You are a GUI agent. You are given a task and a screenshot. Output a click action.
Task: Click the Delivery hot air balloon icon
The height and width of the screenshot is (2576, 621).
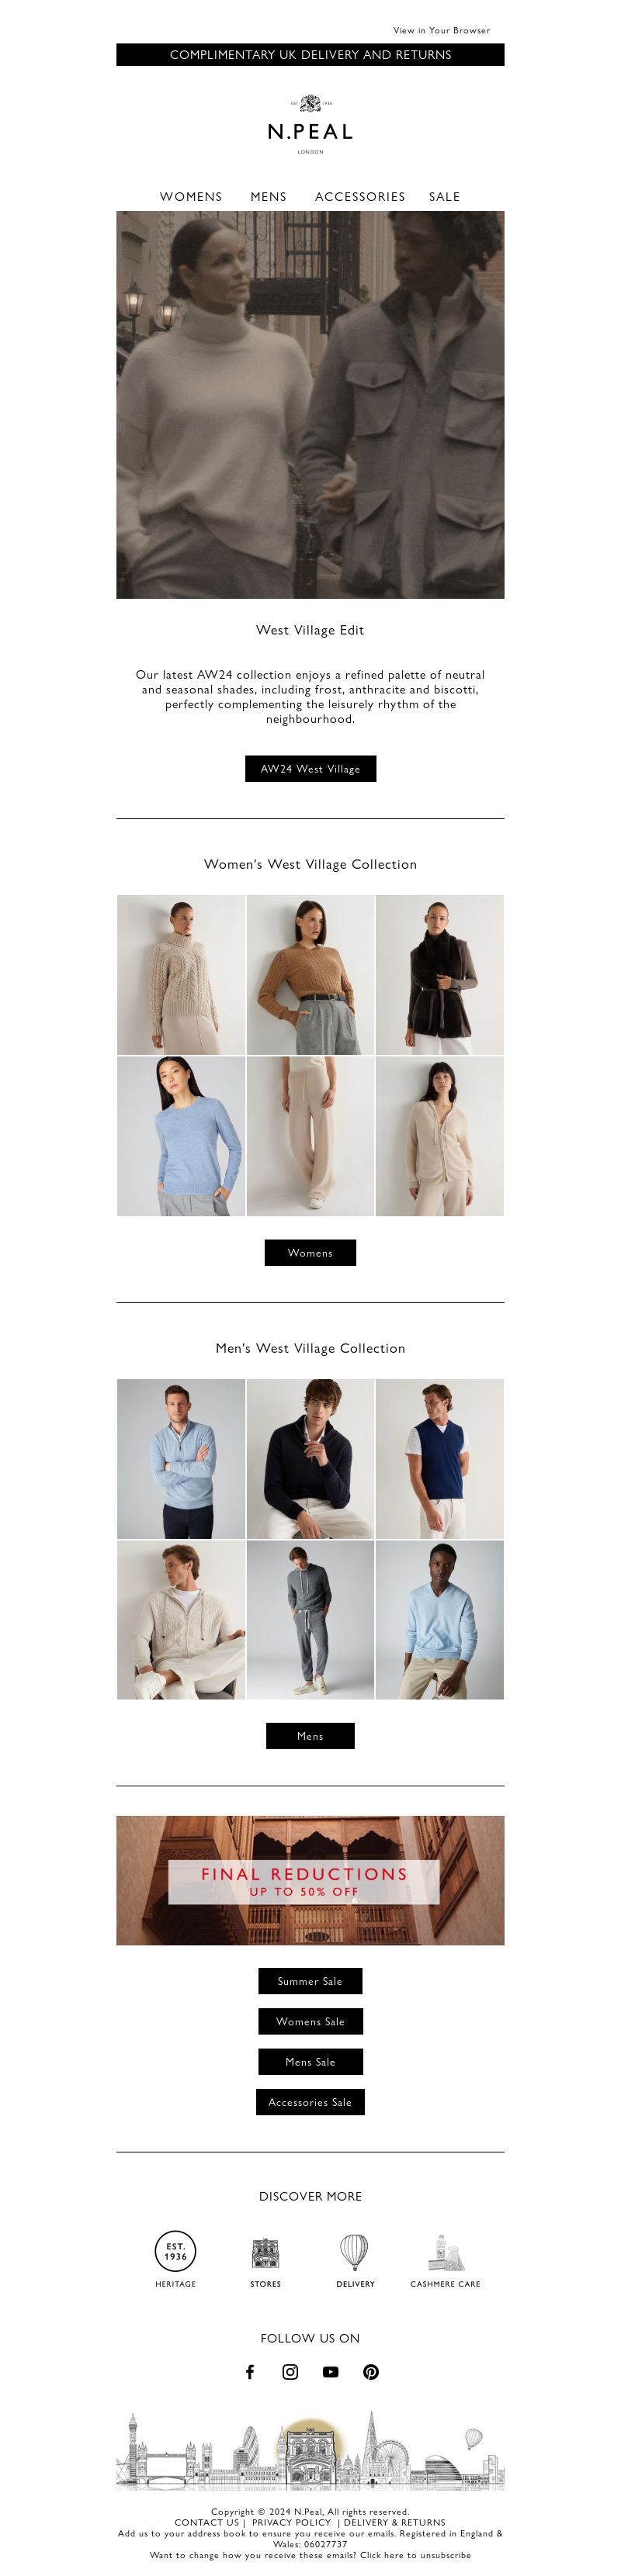[x=355, y=2252]
